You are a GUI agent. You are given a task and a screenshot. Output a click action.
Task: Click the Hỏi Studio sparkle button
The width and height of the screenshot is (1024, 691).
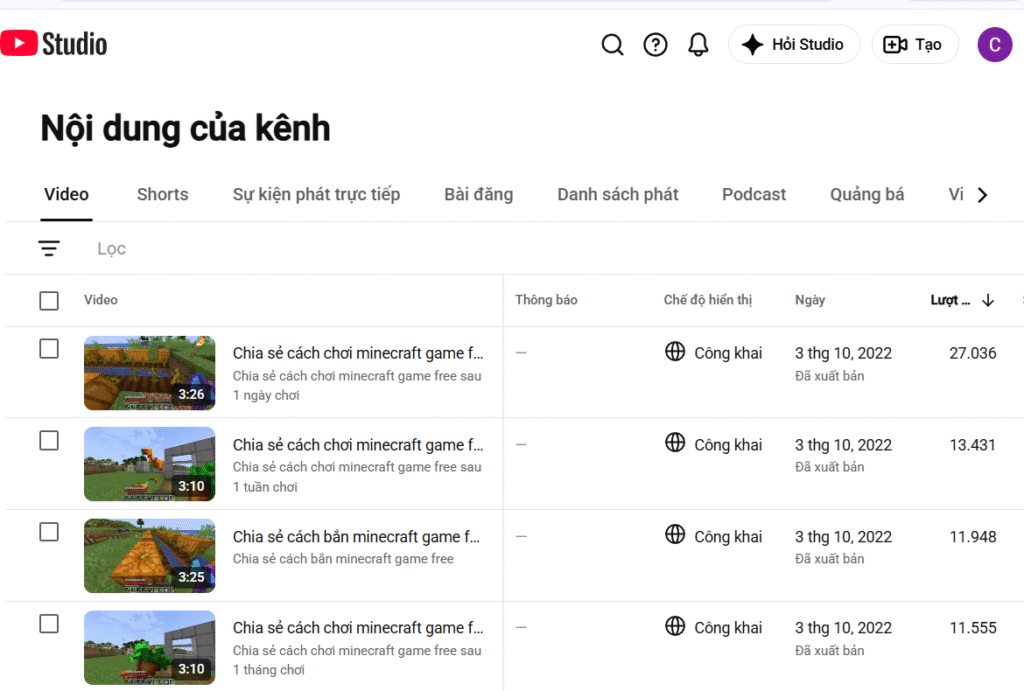tap(793, 44)
